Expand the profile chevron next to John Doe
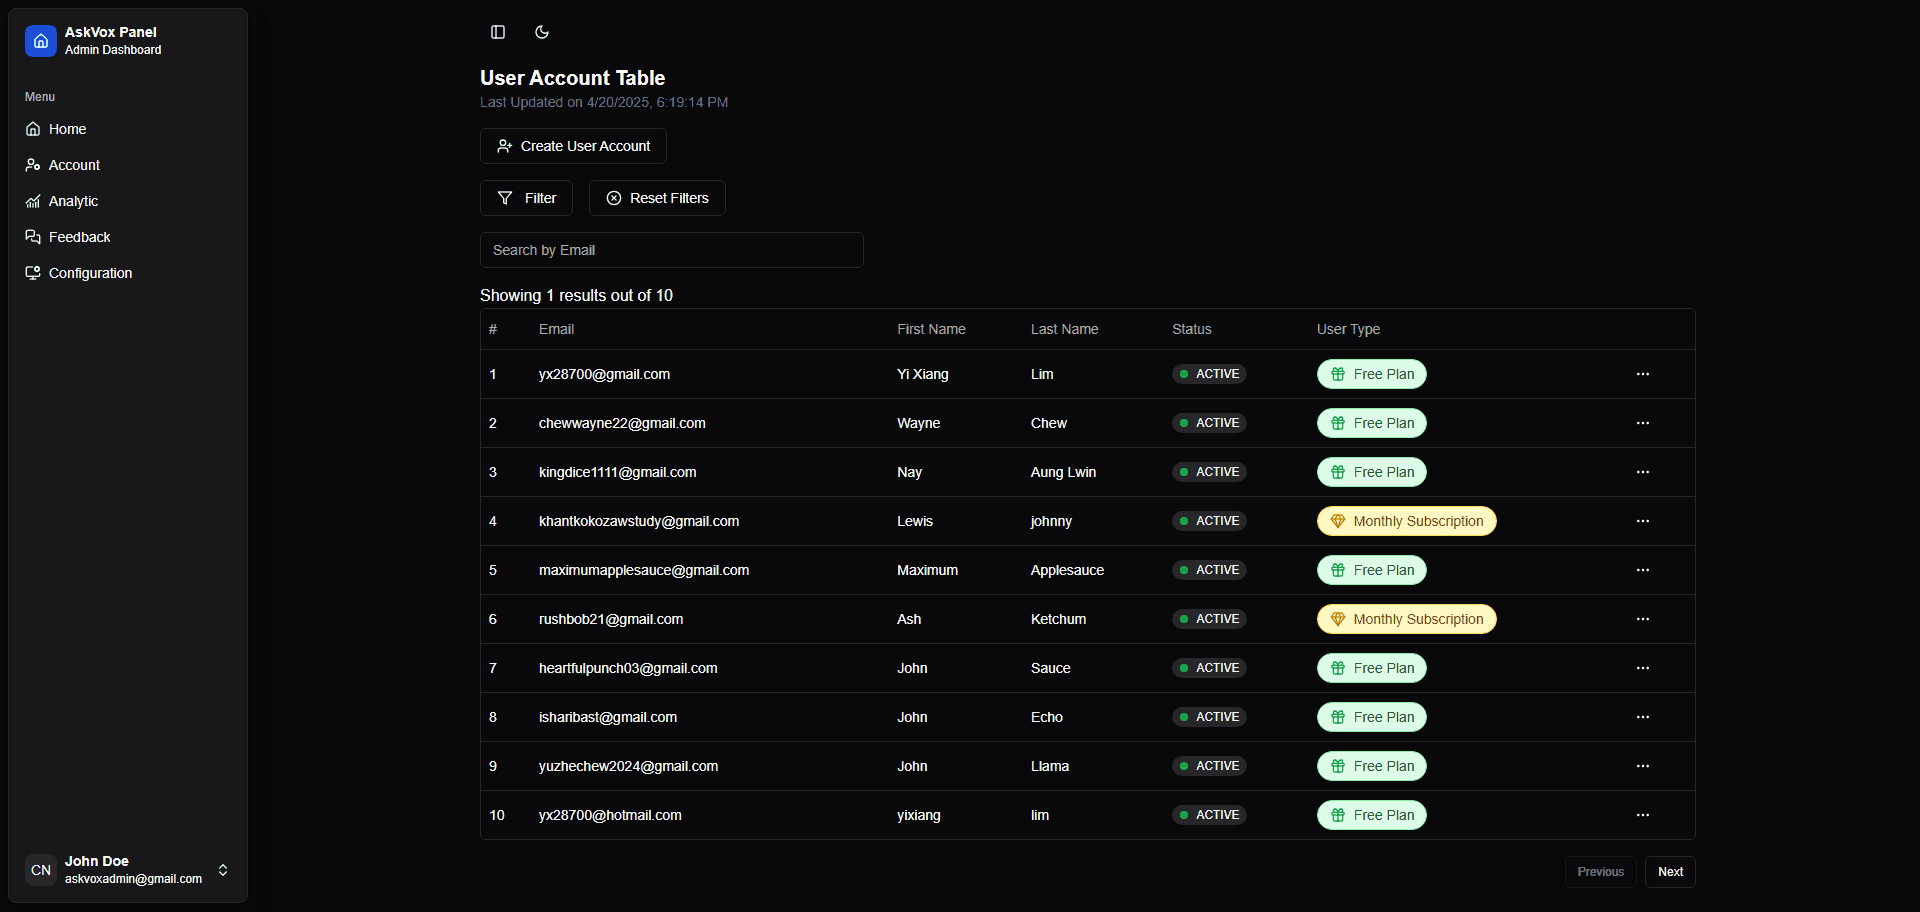 [x=222, y=870]
